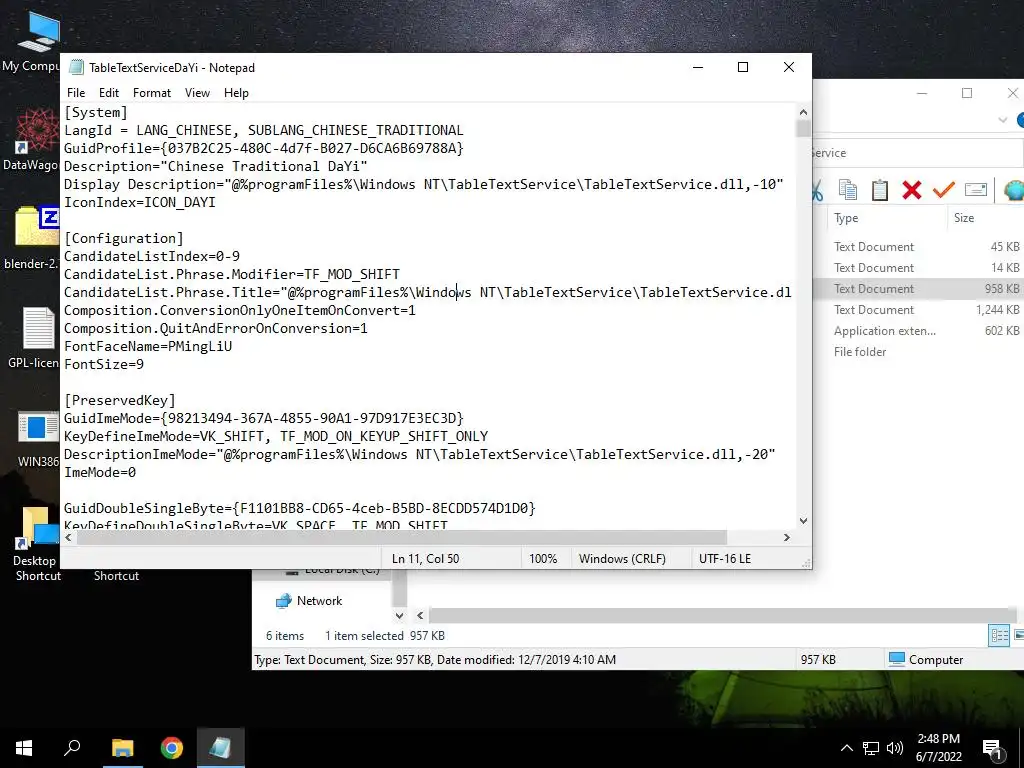1024x768 pixels.
Task: Open the Format menu in Notepad
Action: click(152, 93)
